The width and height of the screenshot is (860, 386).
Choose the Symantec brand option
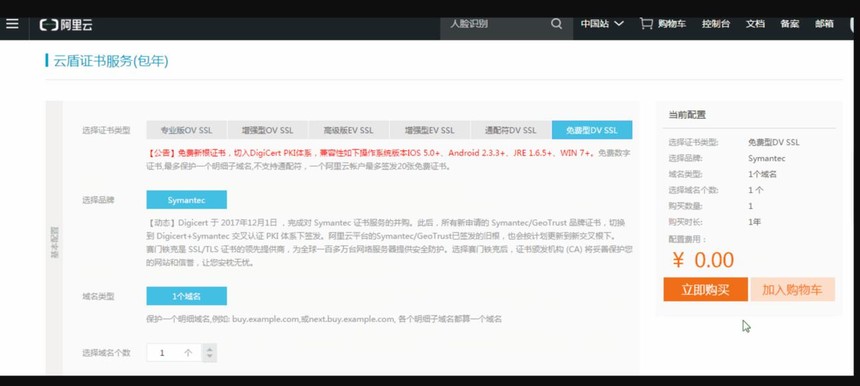pyautogui.click(x=186, y=200)
